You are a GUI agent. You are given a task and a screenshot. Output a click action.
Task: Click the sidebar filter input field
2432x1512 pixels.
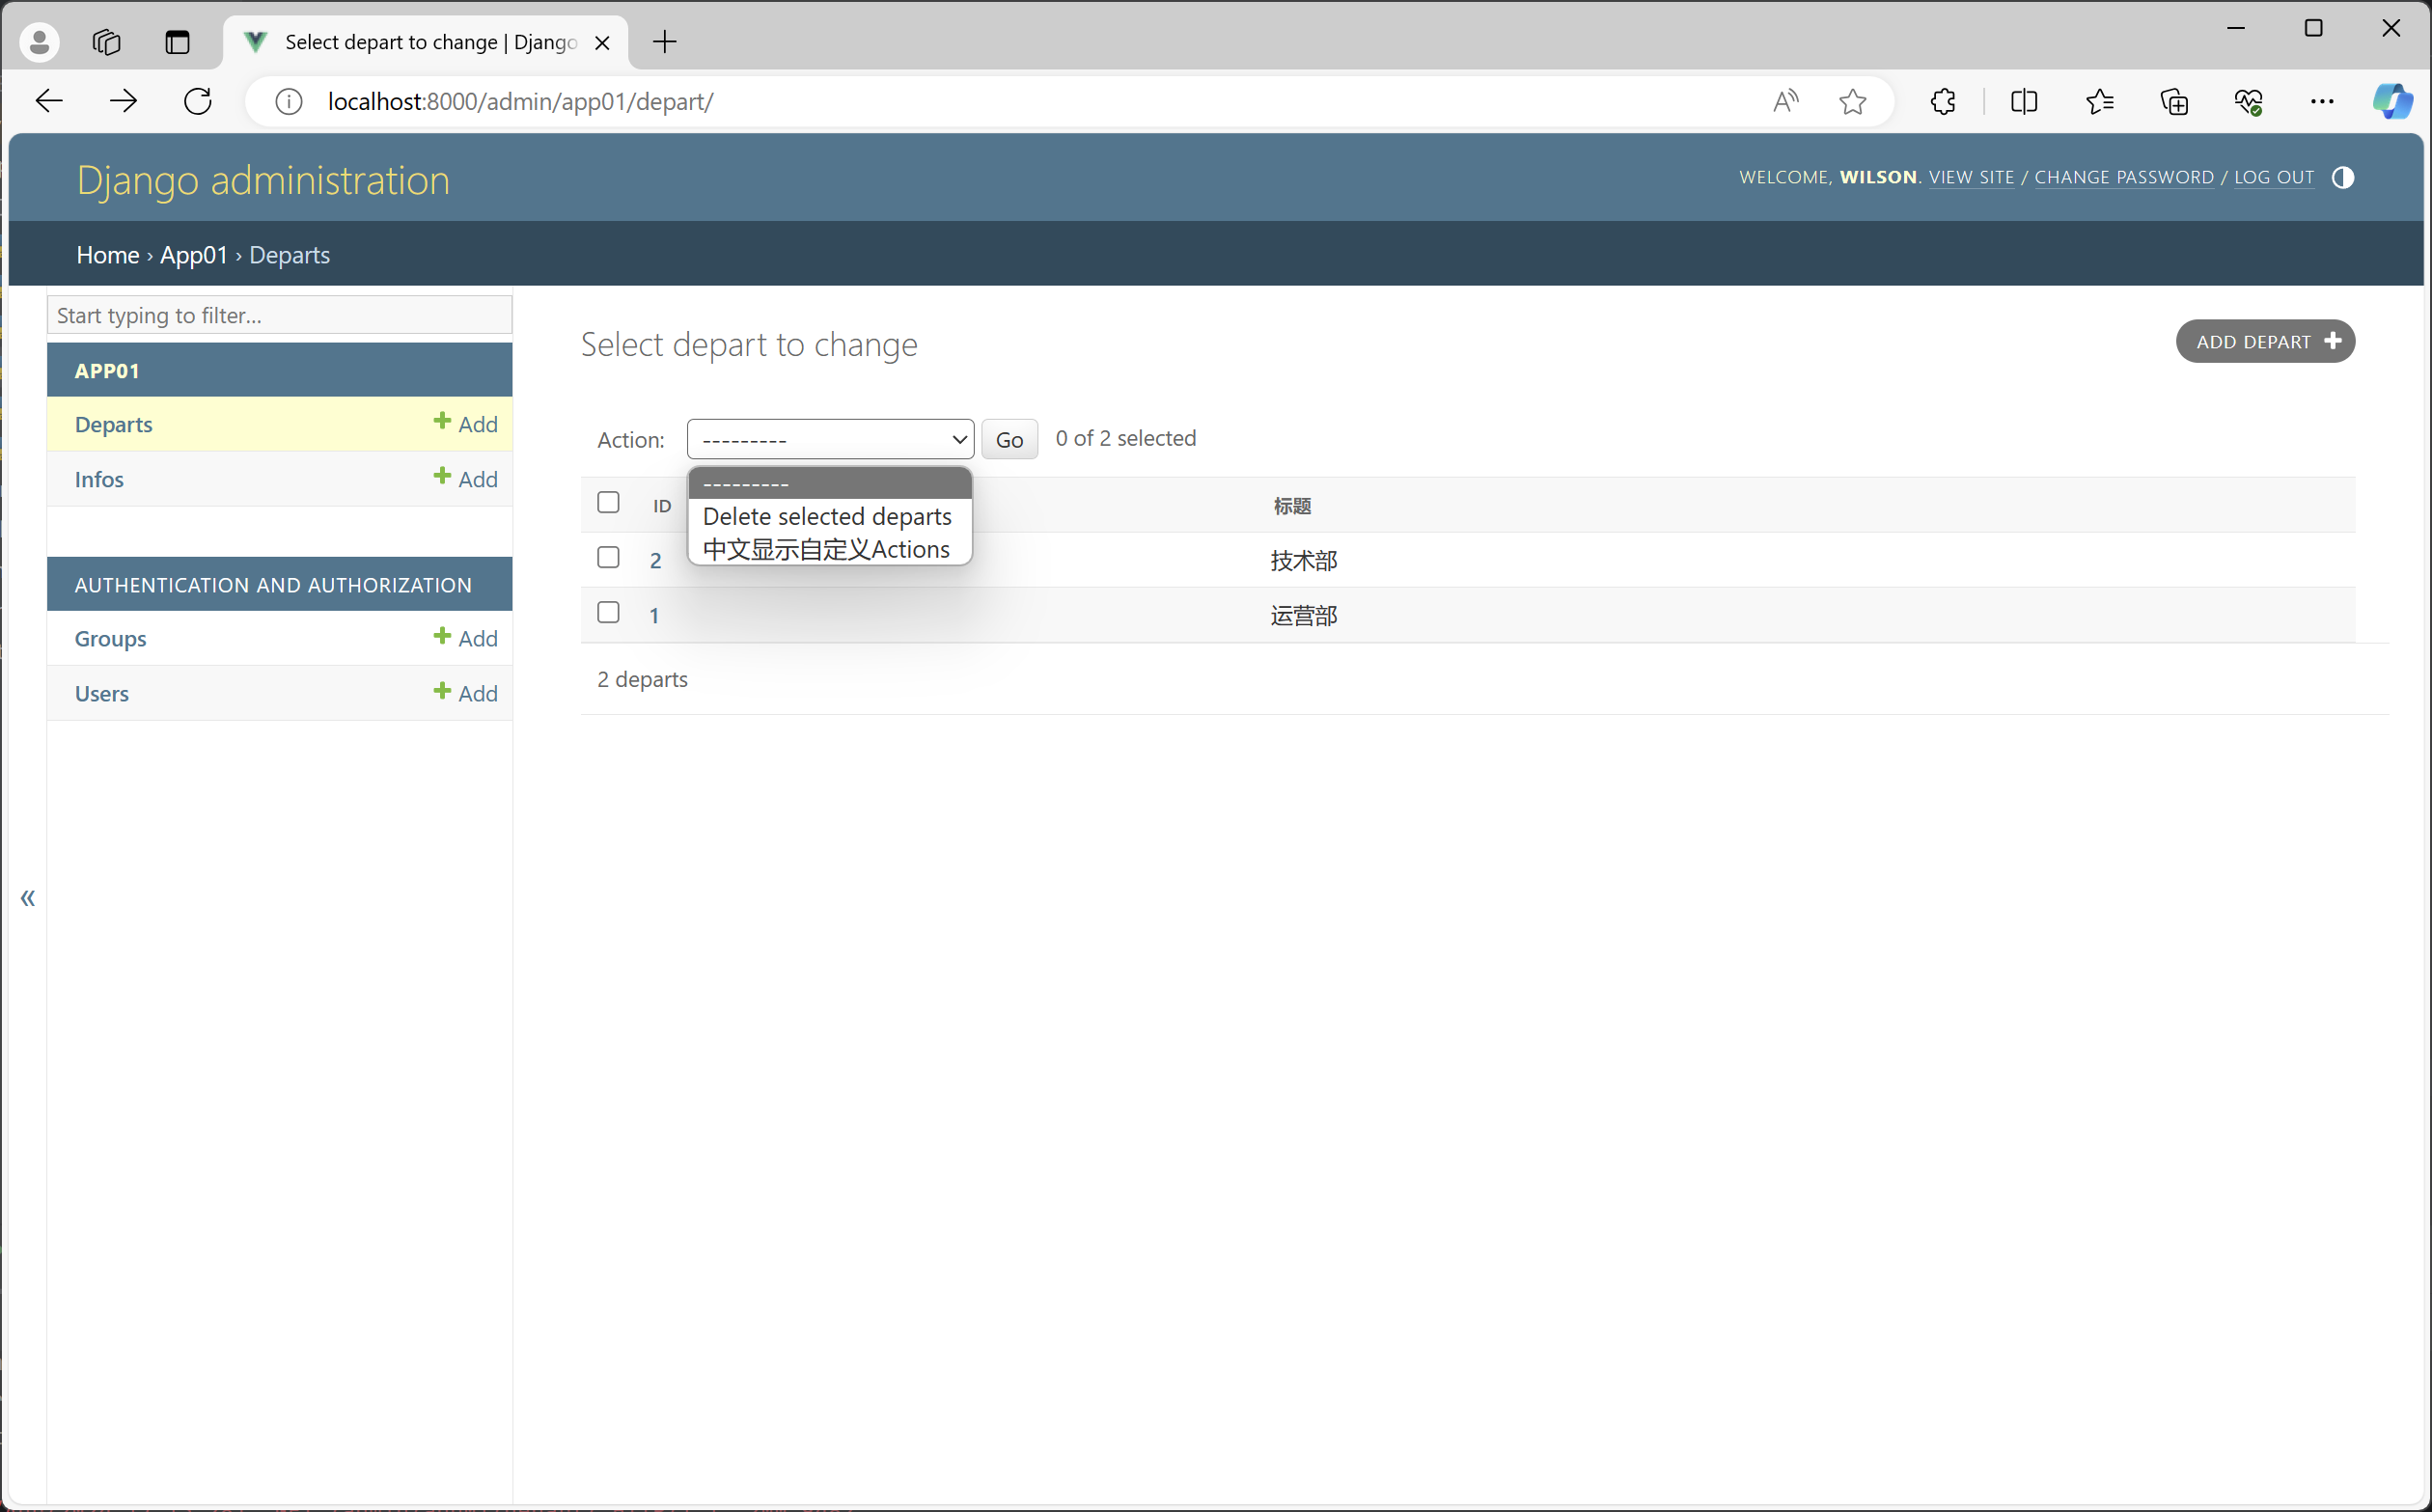279,315
